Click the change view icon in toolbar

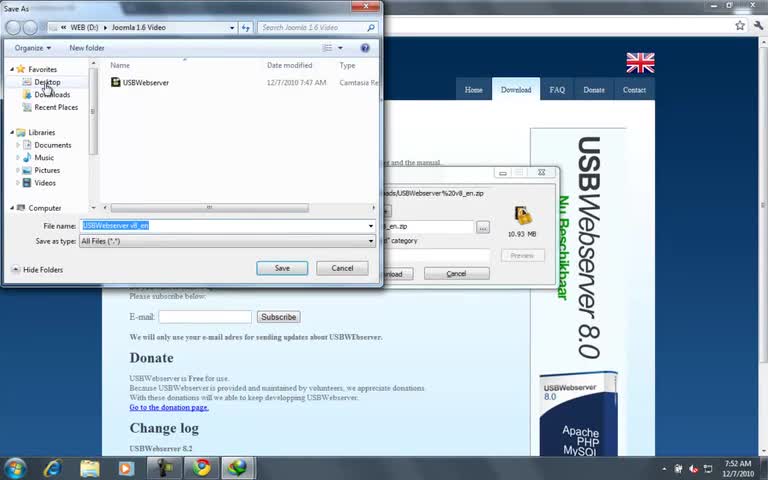click(x=327, y=48)
